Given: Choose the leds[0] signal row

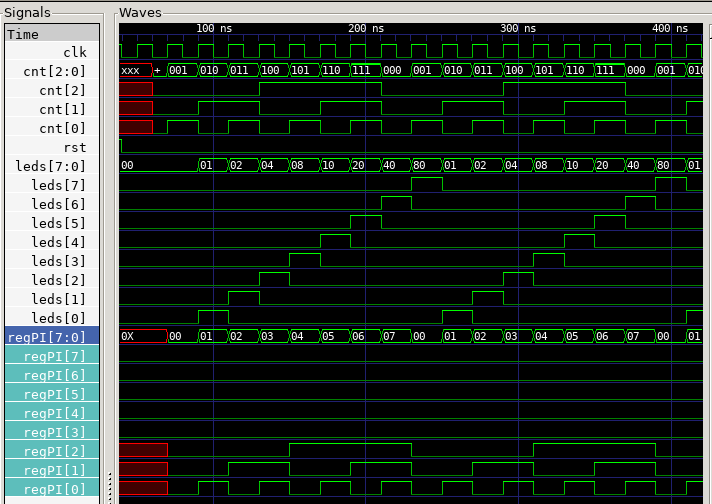Looking at the screenshot, I should (x=65, y=318).
